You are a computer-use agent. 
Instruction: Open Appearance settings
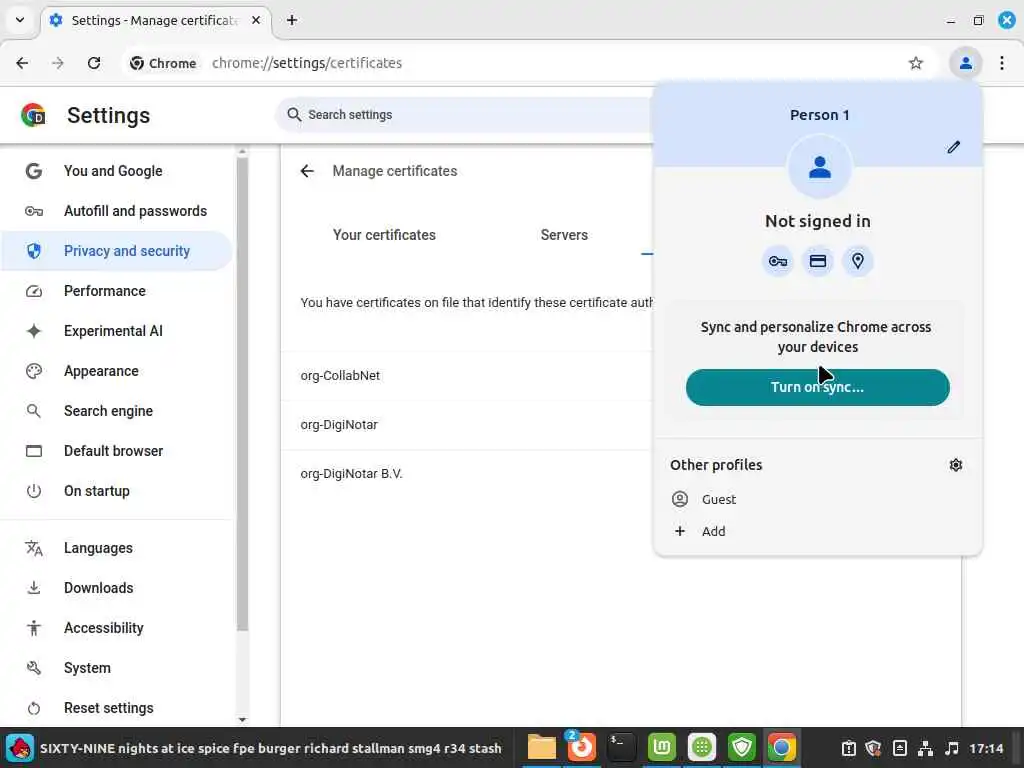coord(116,371)
